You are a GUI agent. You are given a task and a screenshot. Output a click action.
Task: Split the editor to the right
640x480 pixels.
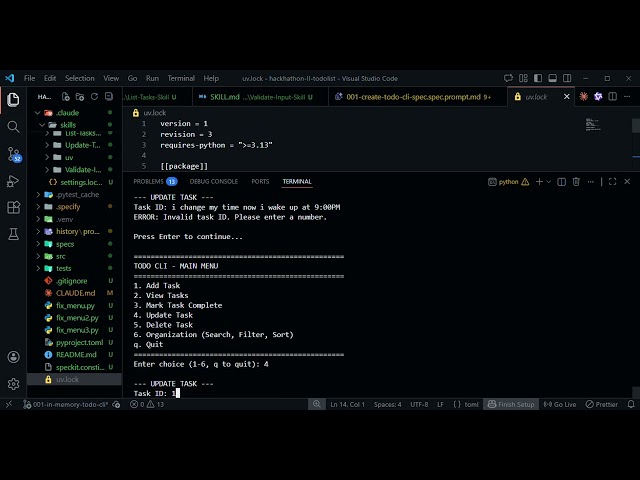(x=613, y=97)
